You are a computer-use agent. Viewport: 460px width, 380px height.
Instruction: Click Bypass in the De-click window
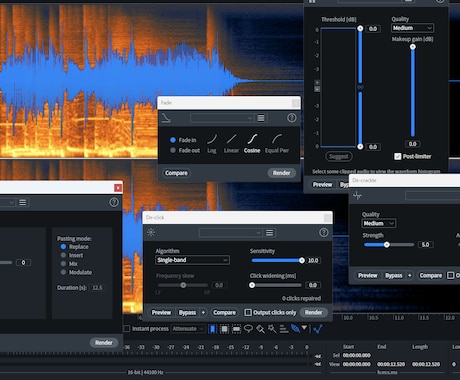click(187, 312)
